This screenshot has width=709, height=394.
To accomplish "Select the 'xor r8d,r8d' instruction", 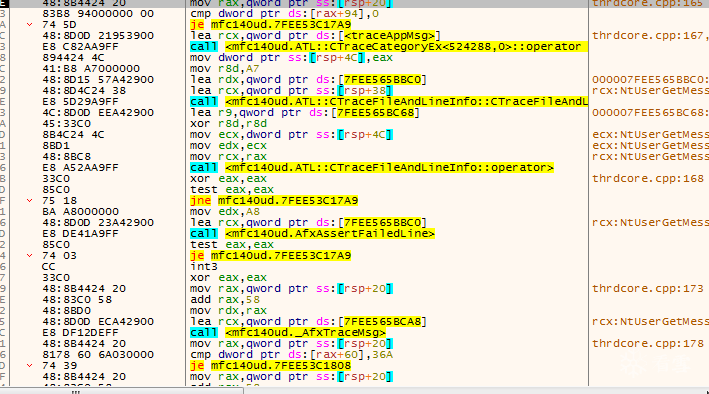I will 228,123.
